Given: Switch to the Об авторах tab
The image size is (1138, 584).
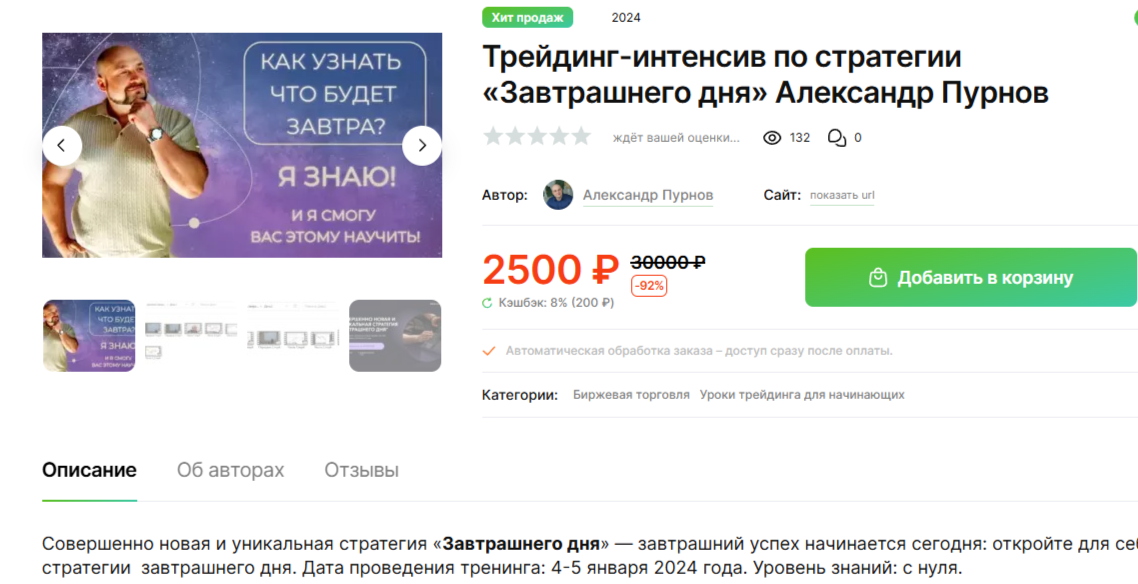Looking at the screenshot, I should click(231, 470).
